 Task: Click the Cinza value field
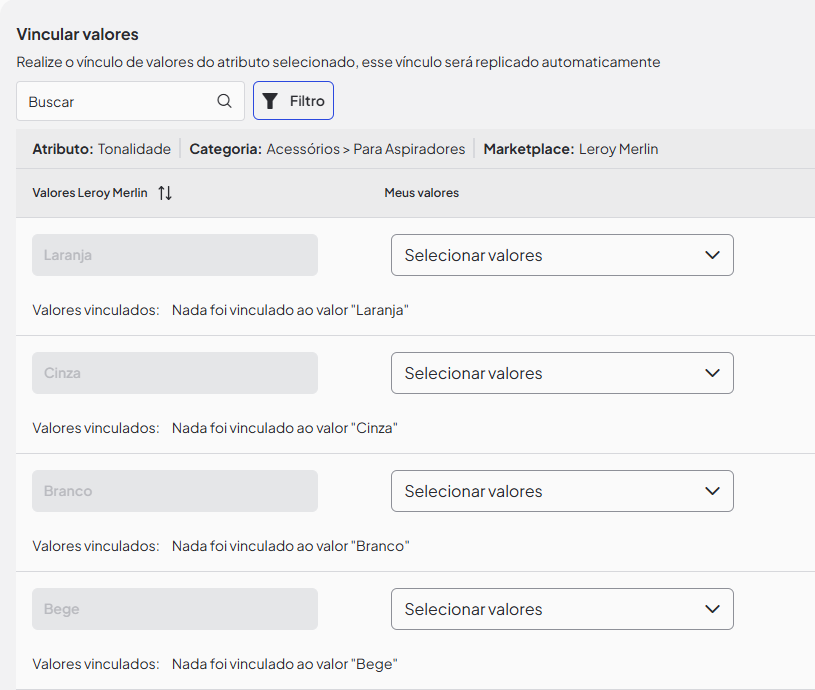tap(174, 373)
